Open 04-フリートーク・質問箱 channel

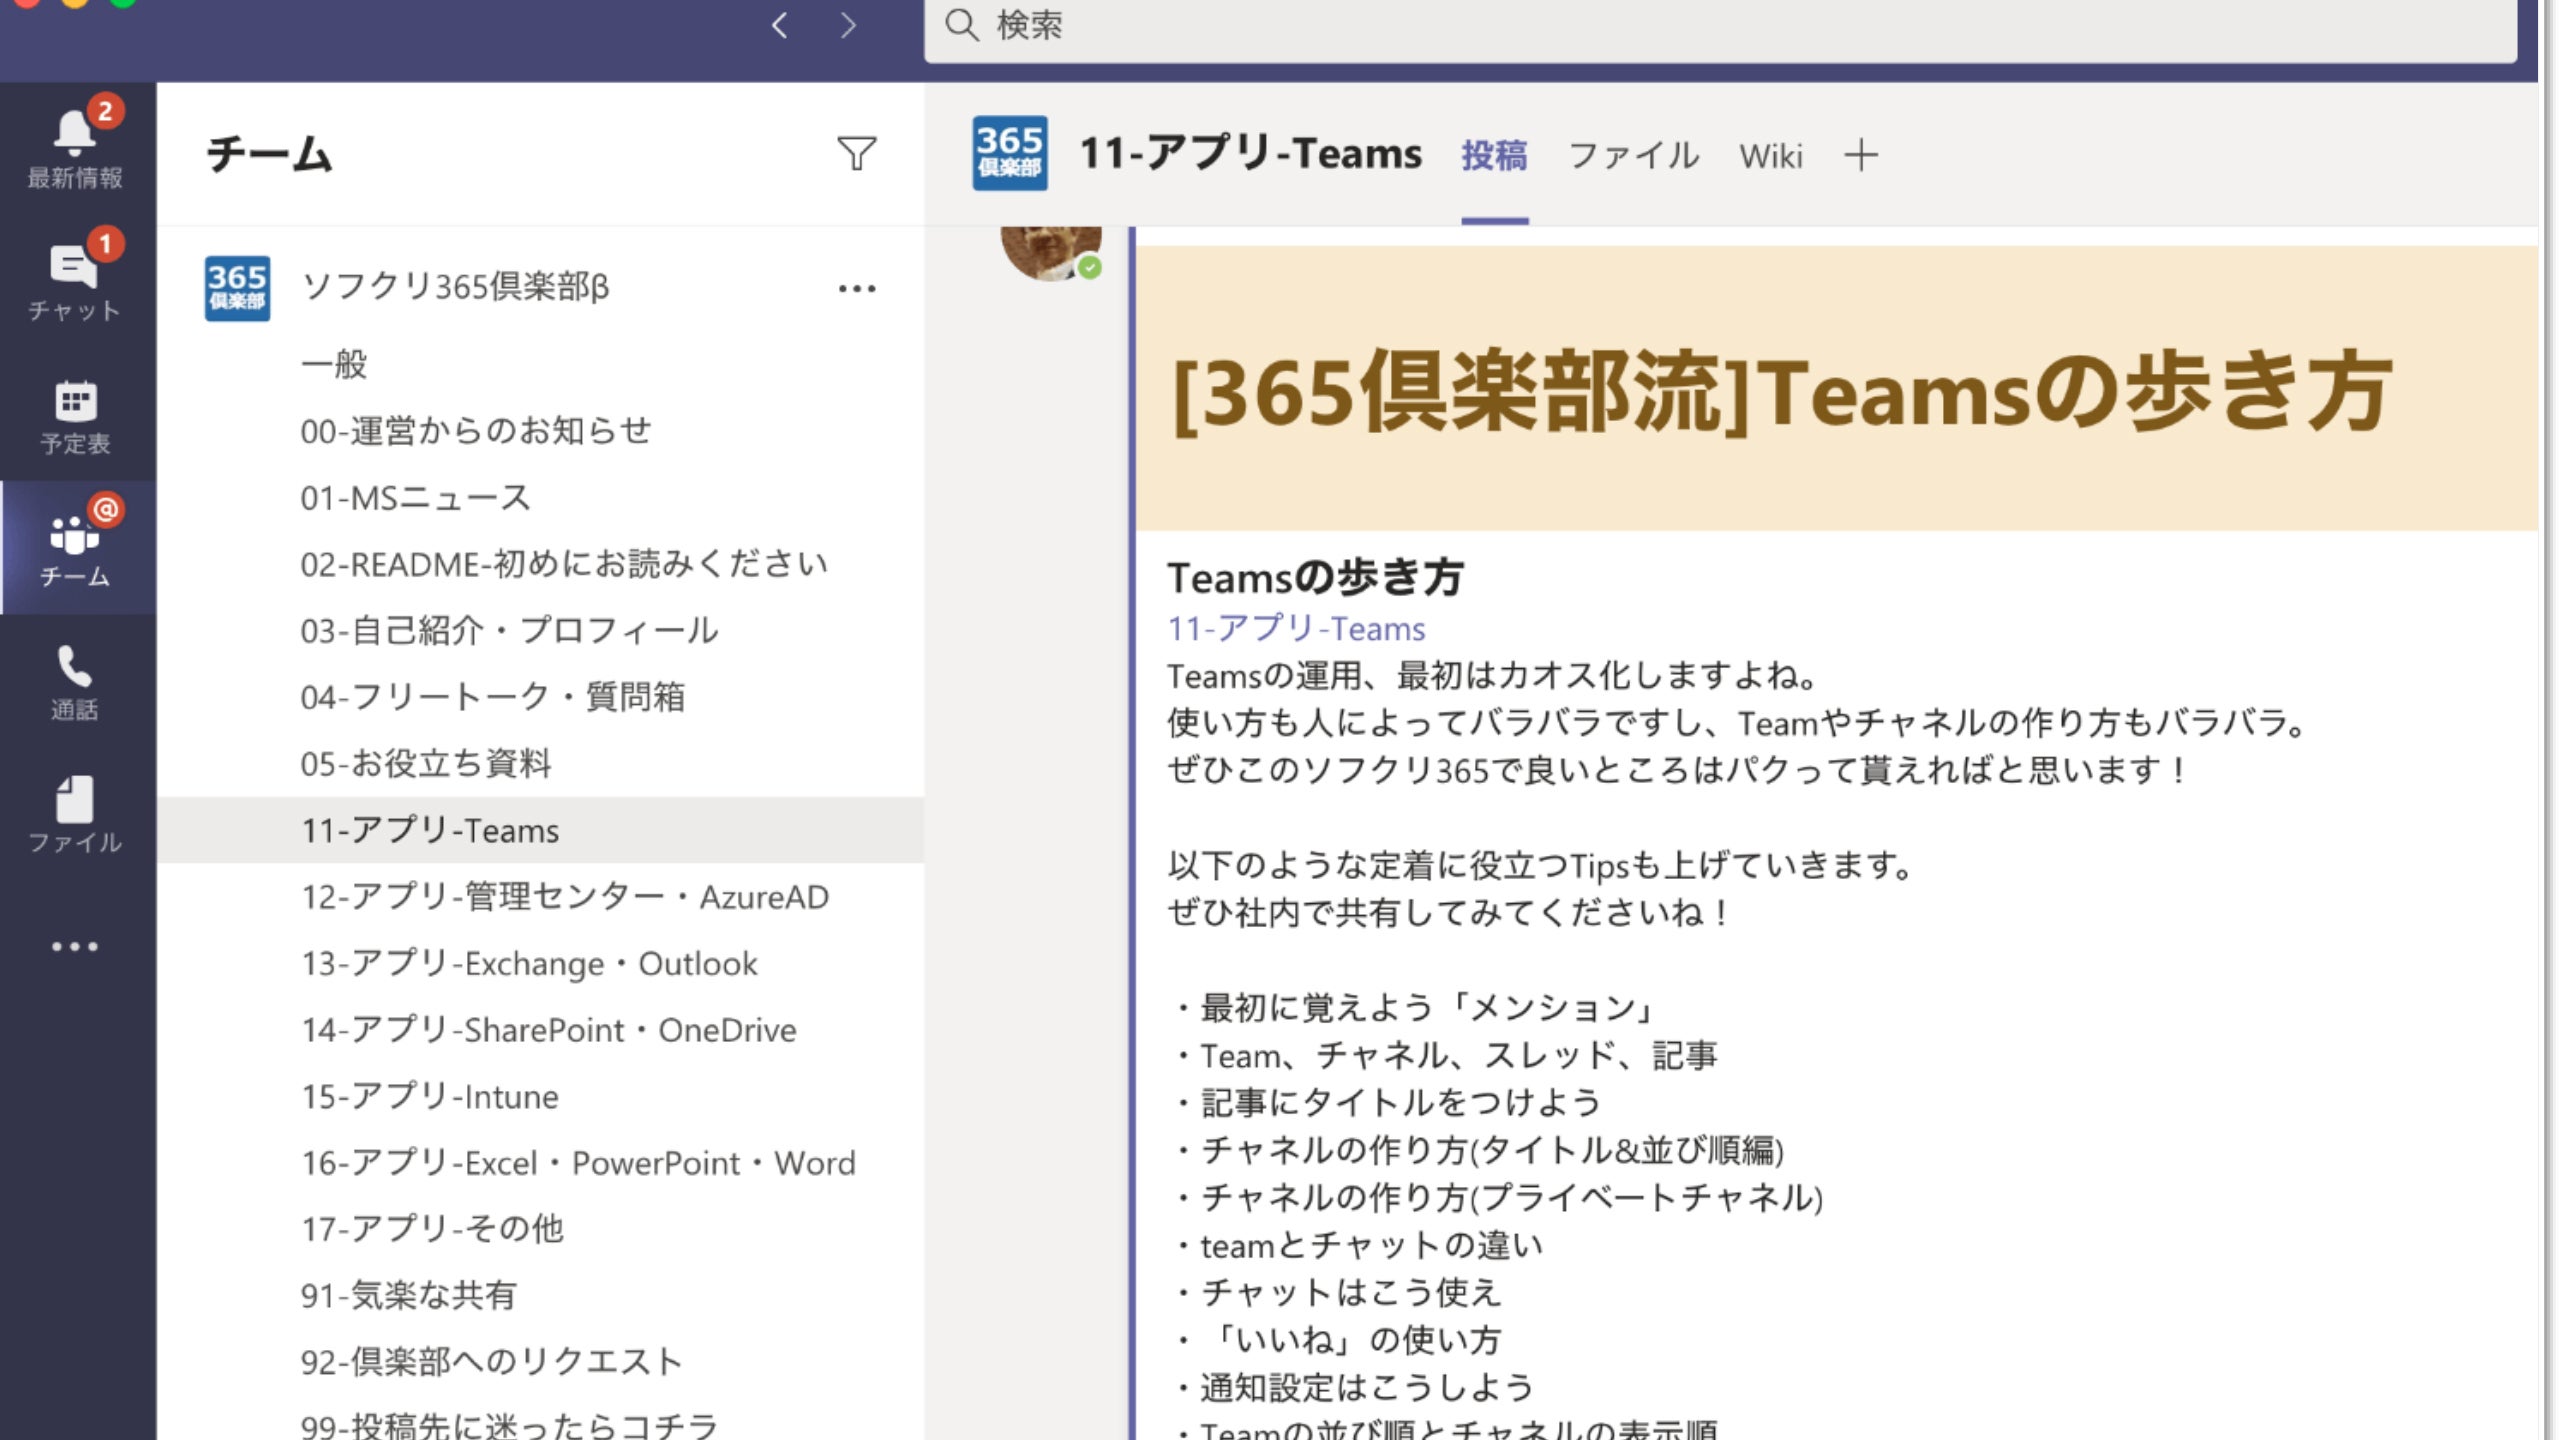(493, 697)
